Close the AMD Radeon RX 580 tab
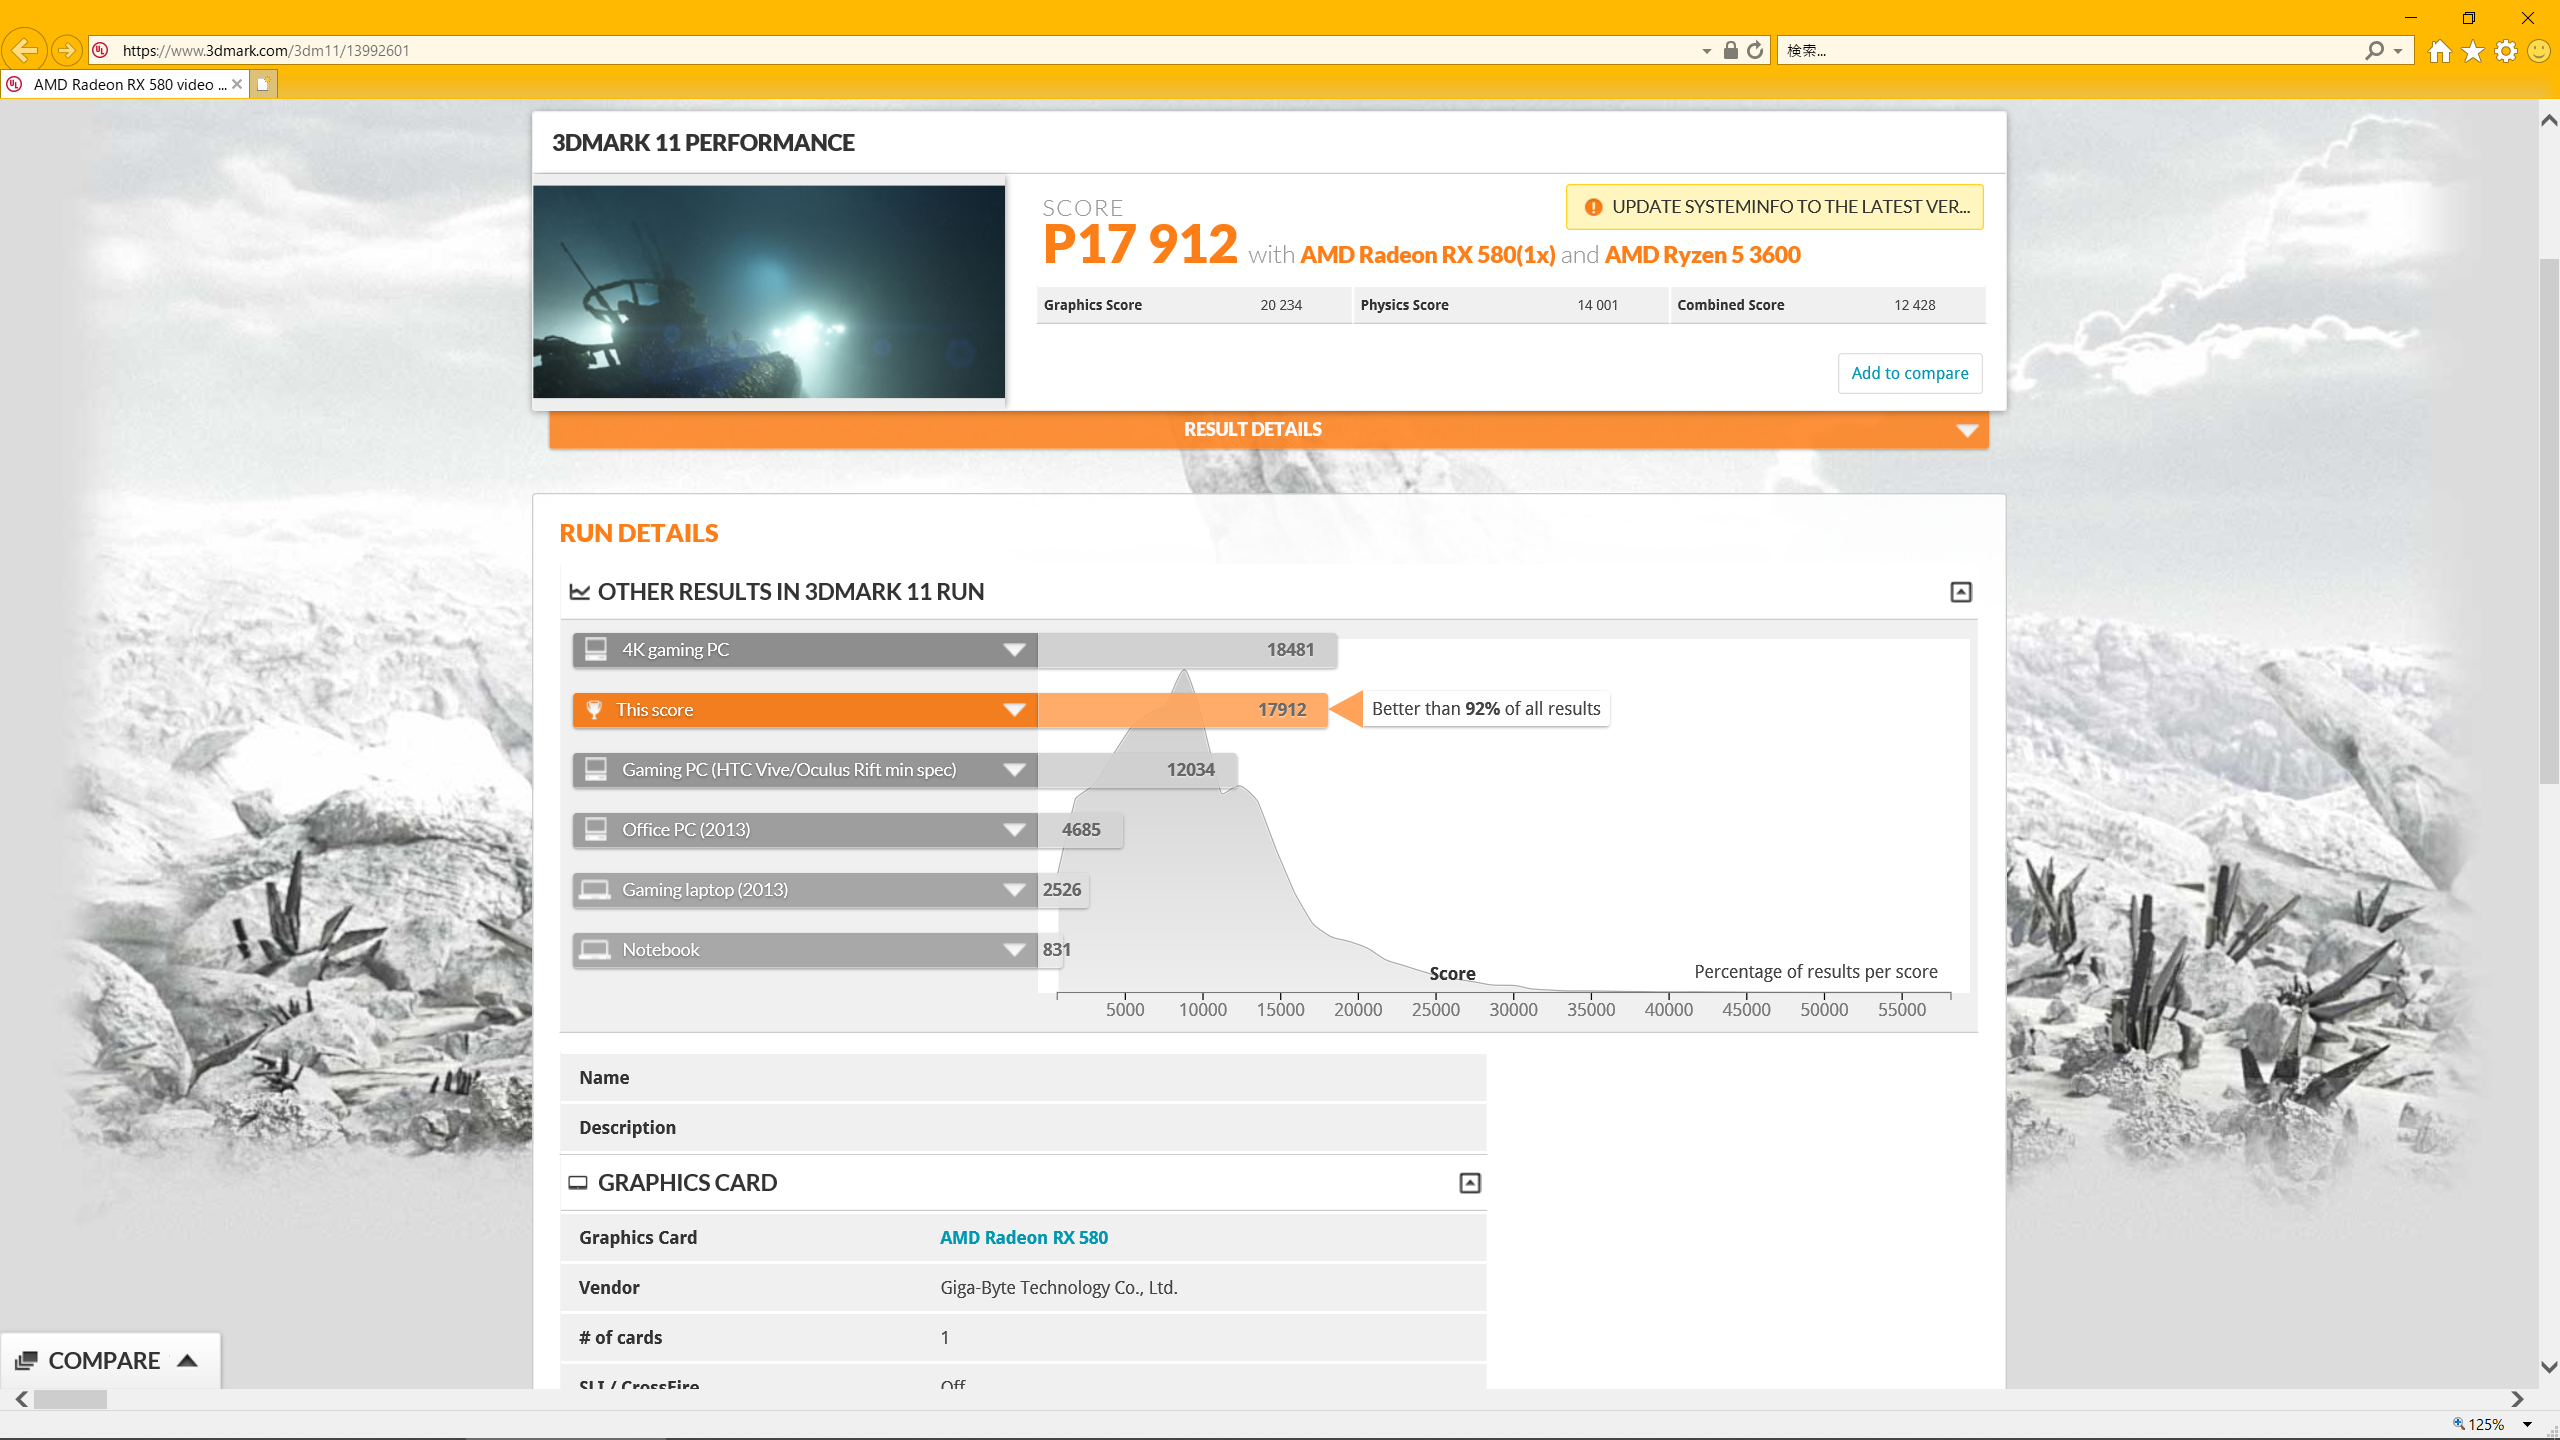The image size is (2560, 1440). point(237,84)
